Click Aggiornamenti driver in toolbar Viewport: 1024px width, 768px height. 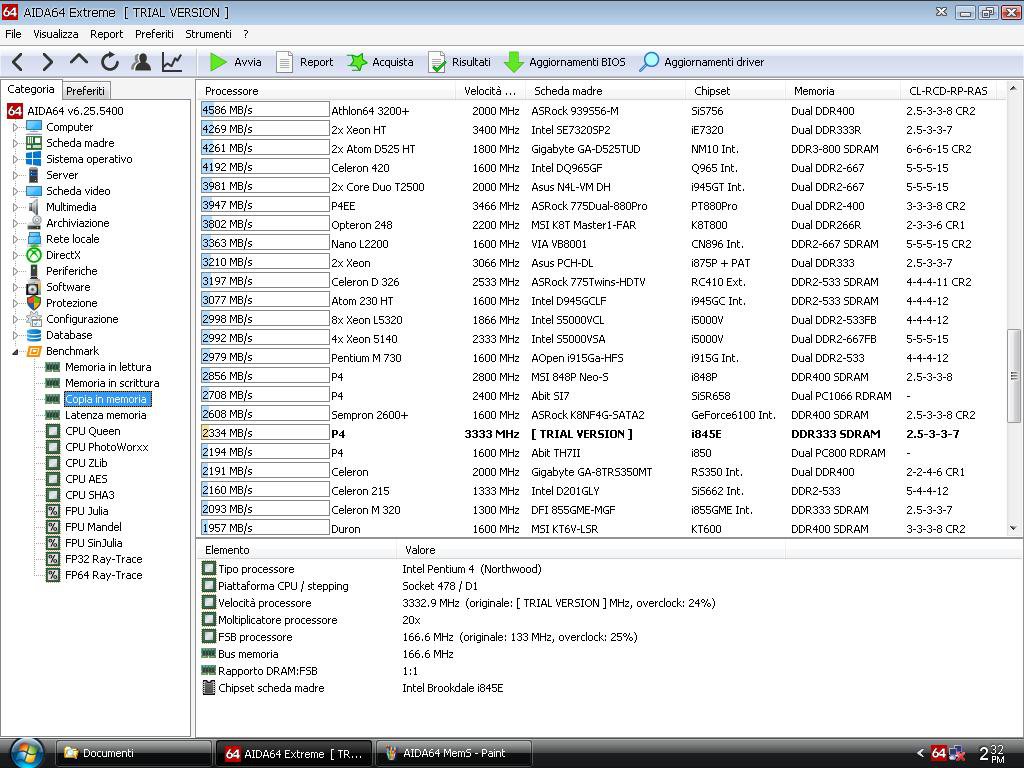click(701, 62)
